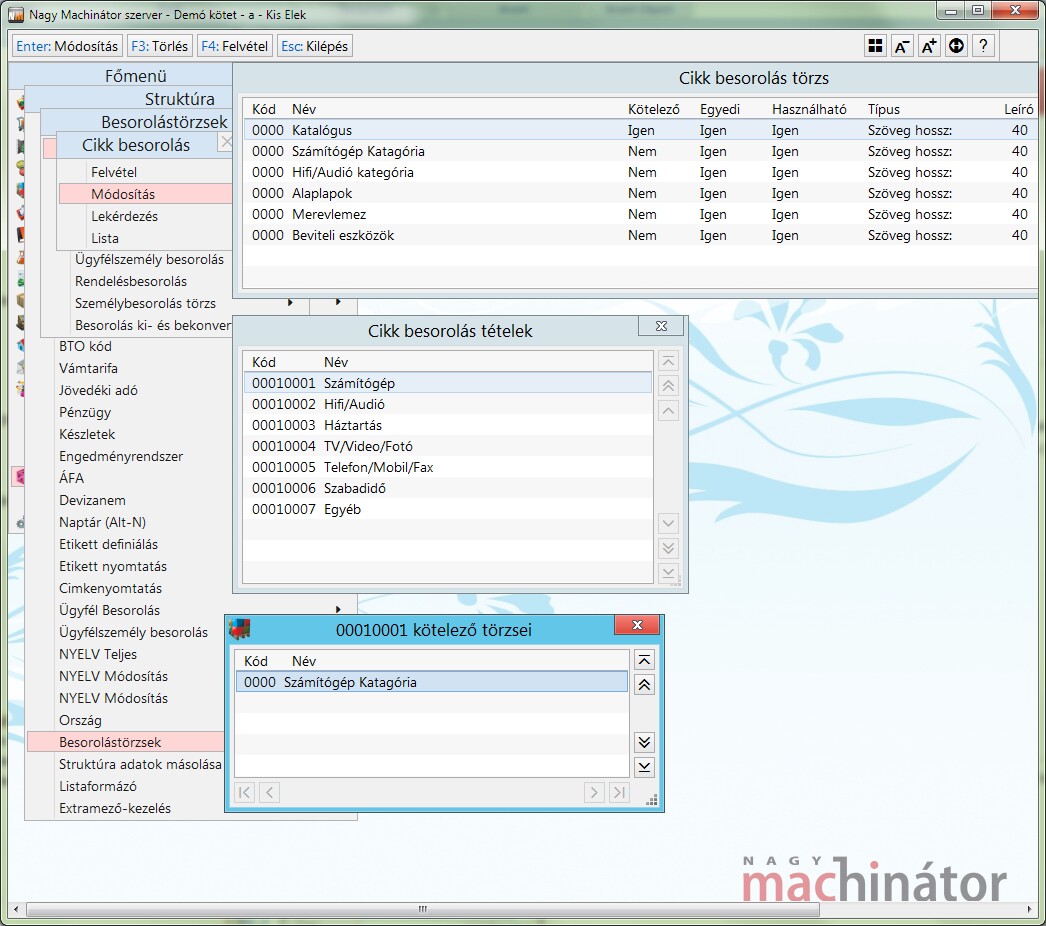
Task: Page up in kötelező törzsei list
Action: click(644, 685)
